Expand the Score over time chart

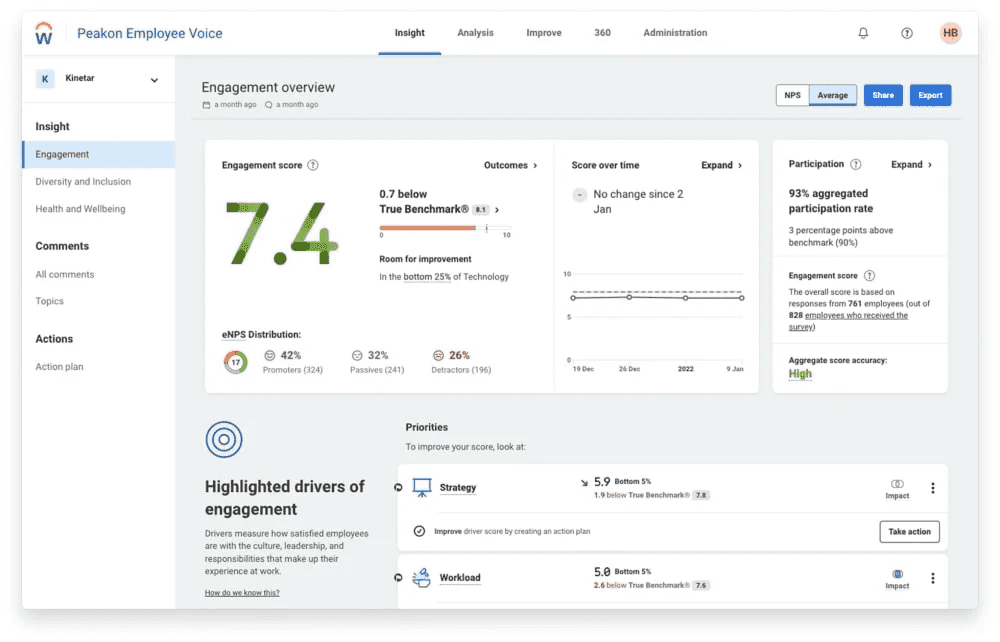click(x=718, y=164)
